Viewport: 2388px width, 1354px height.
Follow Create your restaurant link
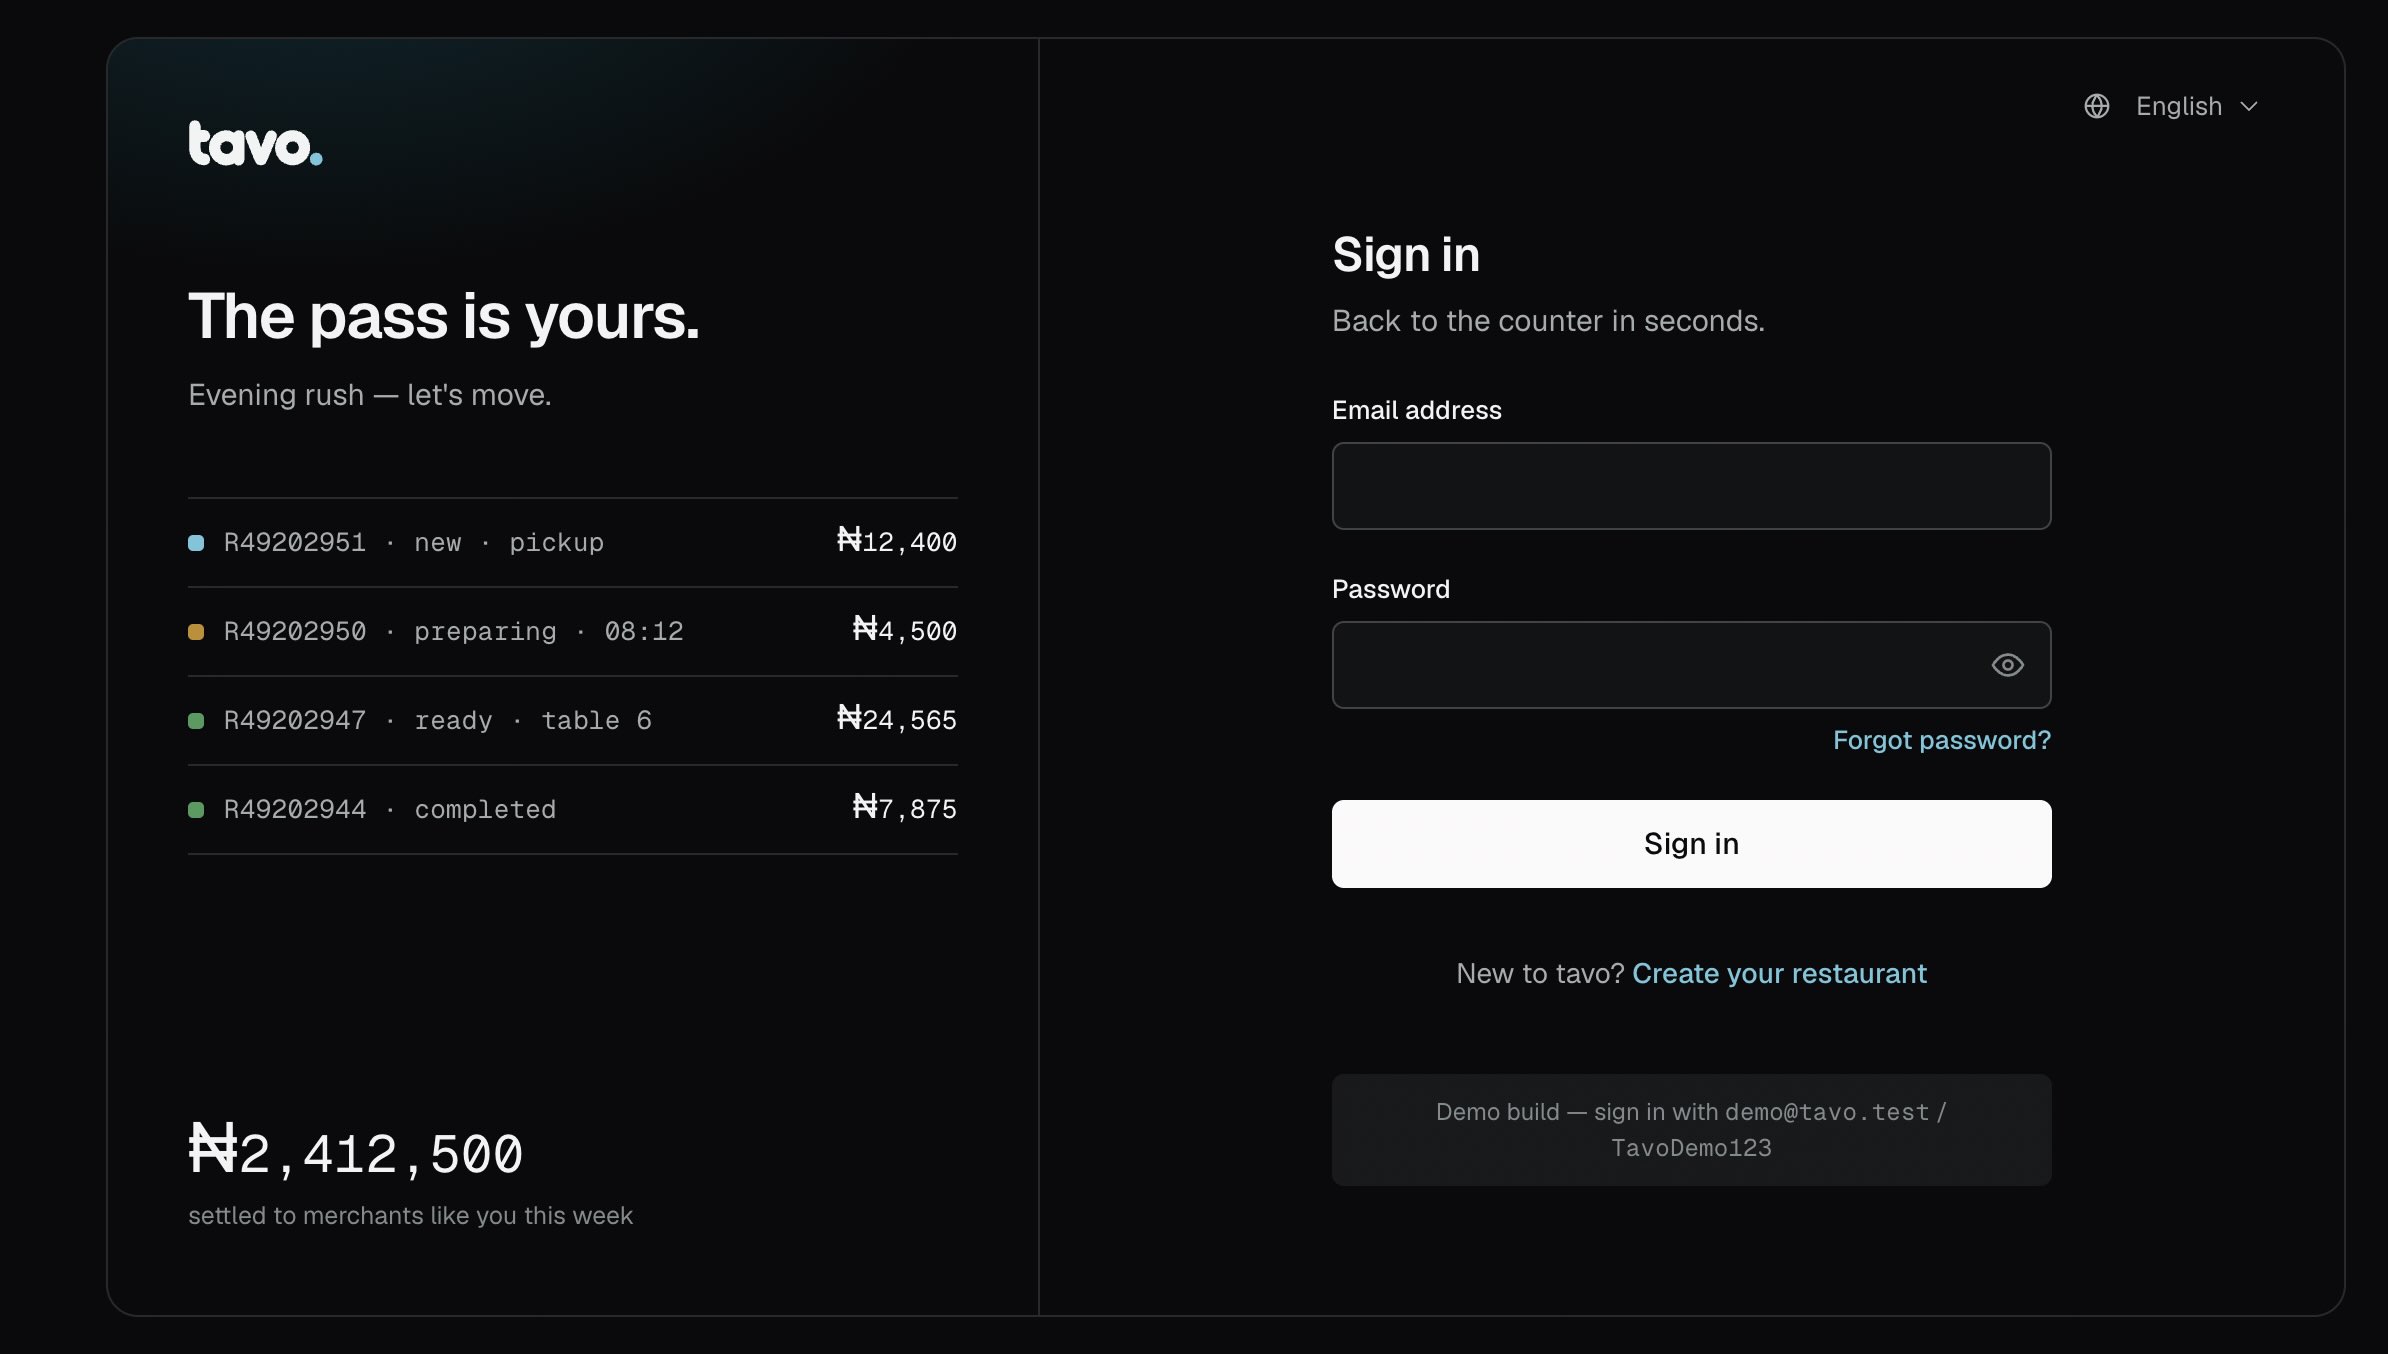pos(1779,974)
